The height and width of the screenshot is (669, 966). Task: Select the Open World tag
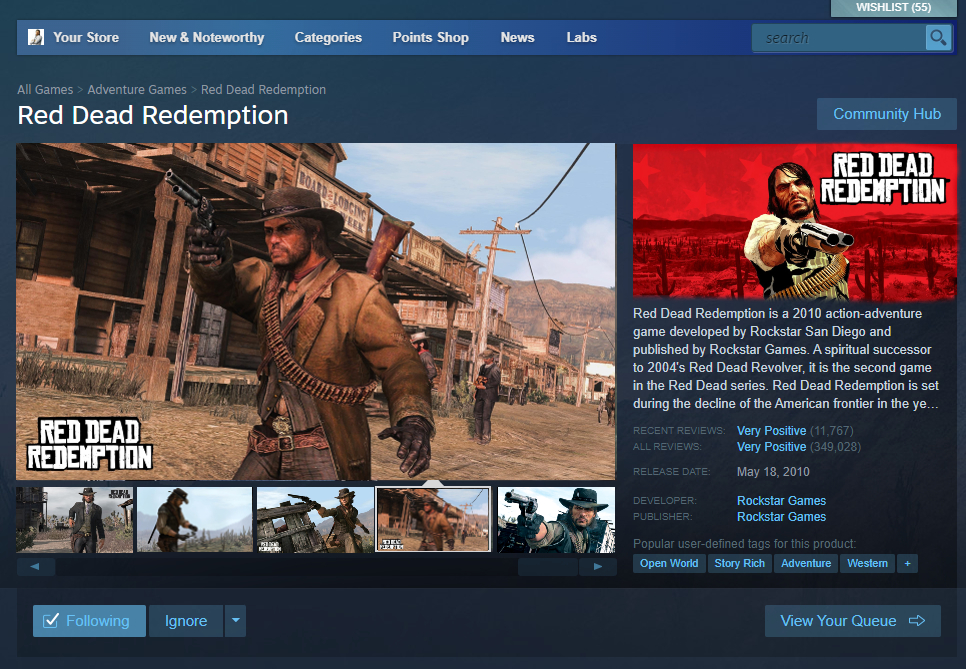[x=669, y=563]
